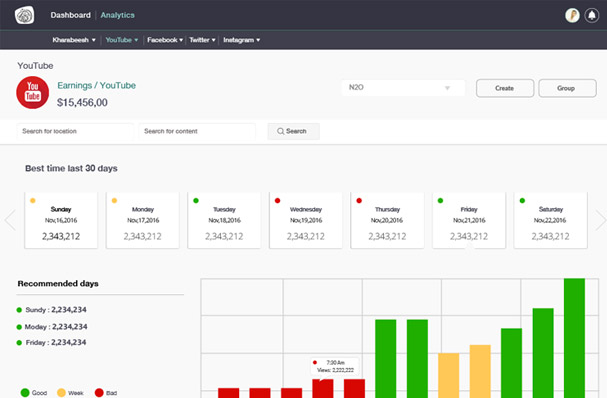607x398 pixels.
Task: Switch to the Analytics tab
Action: (118, 15)
